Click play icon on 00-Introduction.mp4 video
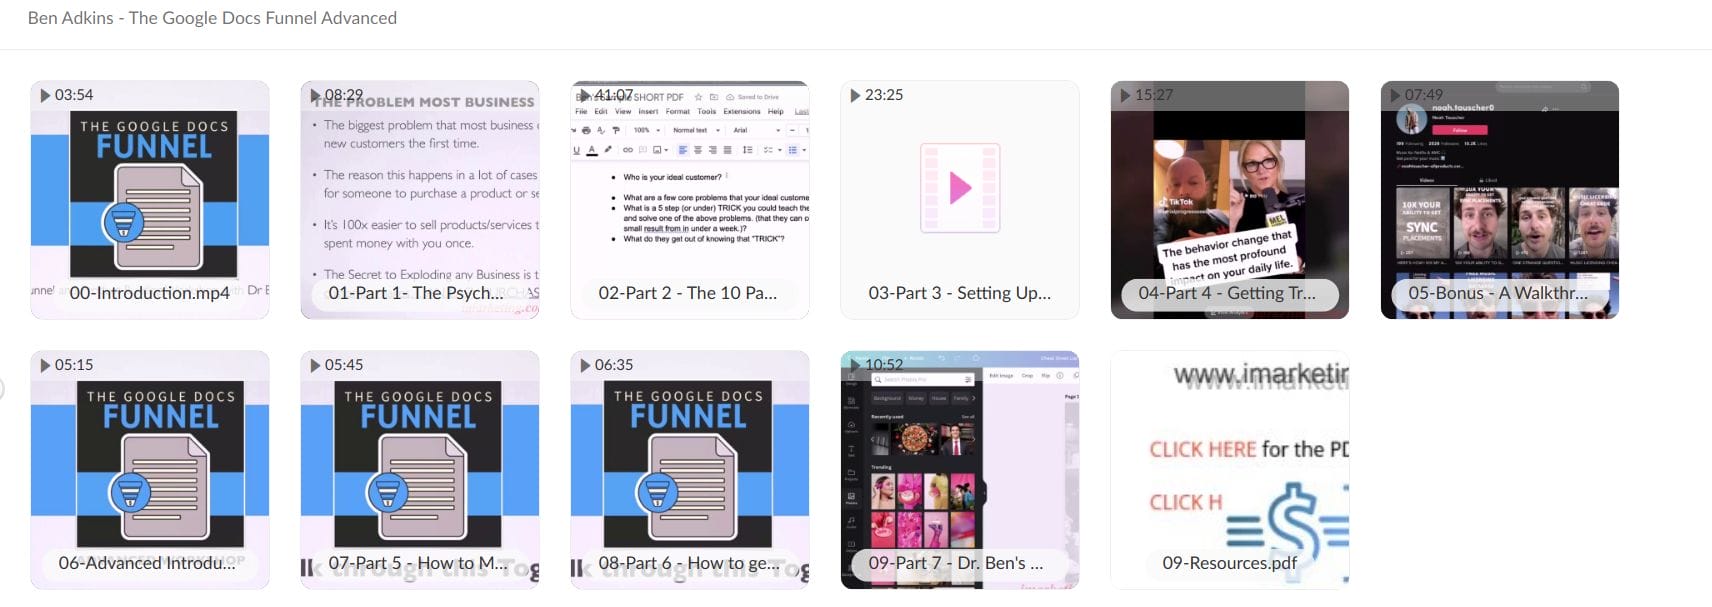This screenshot has height=607, width=1712. click(45, 95)
